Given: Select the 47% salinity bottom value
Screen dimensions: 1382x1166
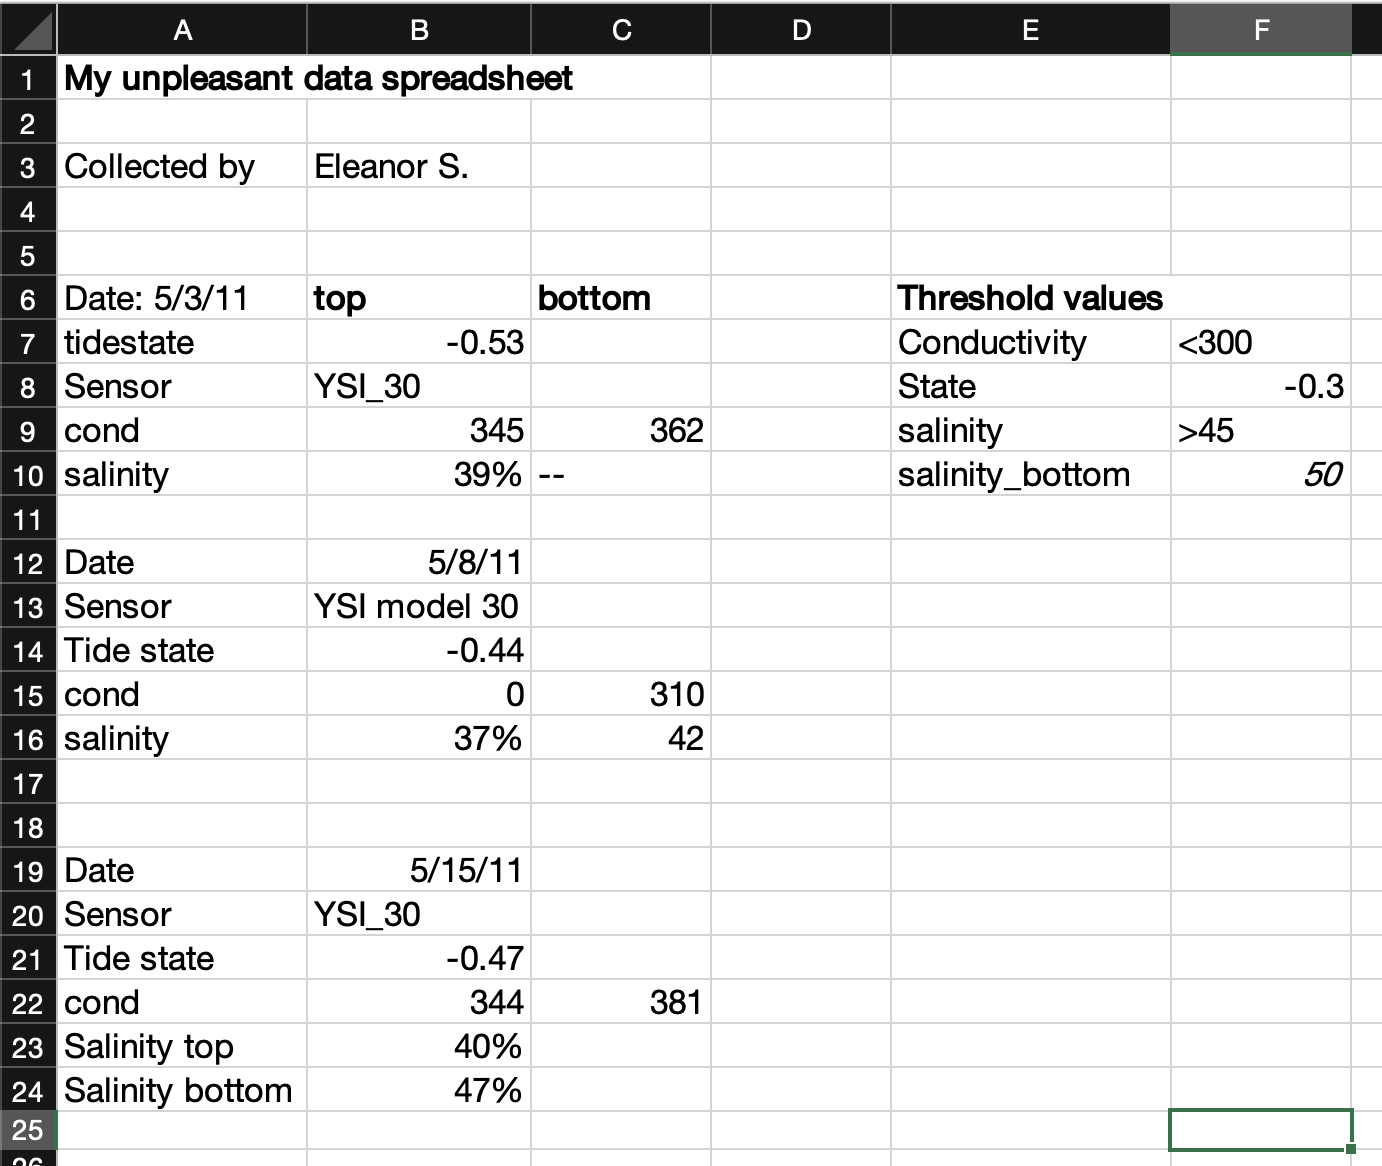Looking at the screenshot, I should [418, 1090].
